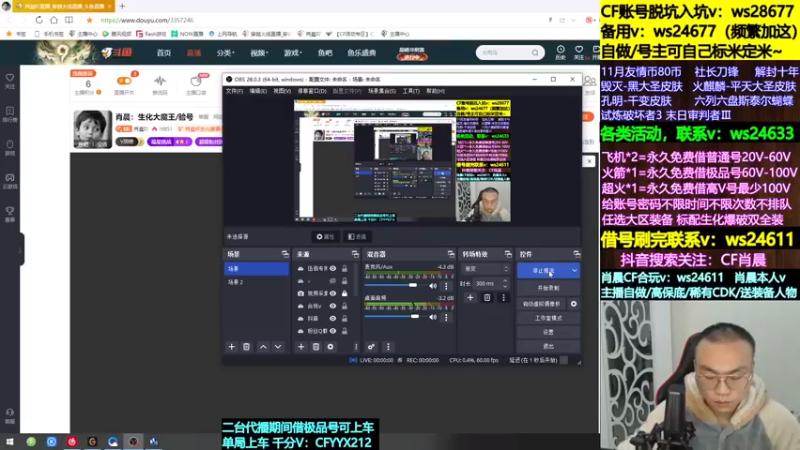
Task: Pop out the 来源 dock panel icon
Action: click(x=355, y=254)
